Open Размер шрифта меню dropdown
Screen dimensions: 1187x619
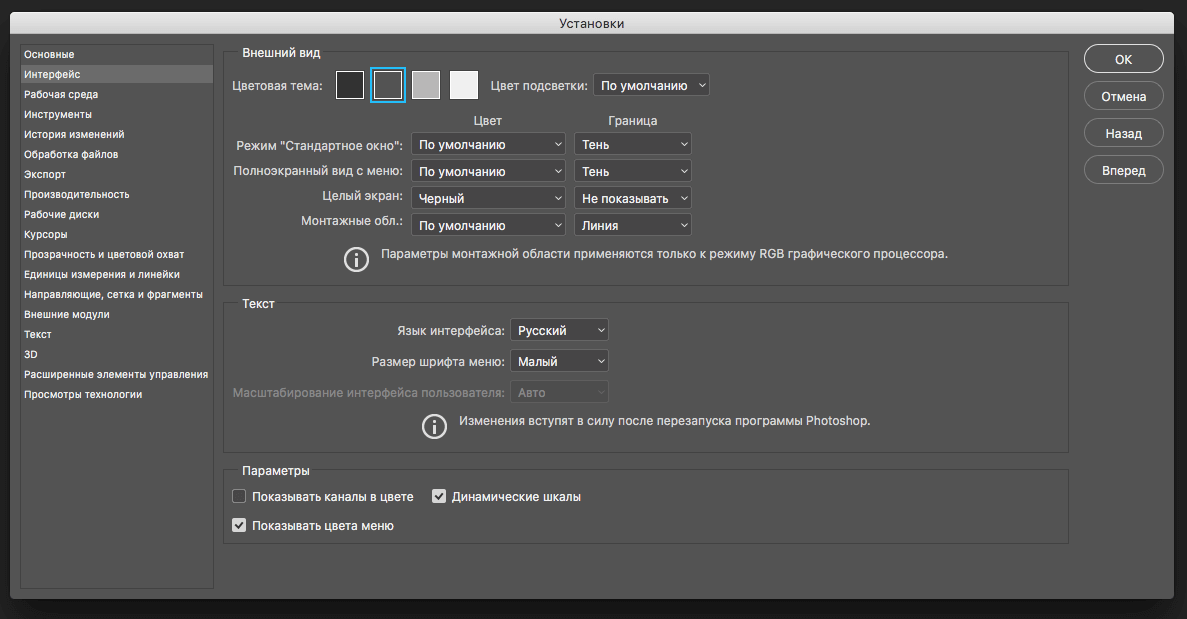point(559,361)
